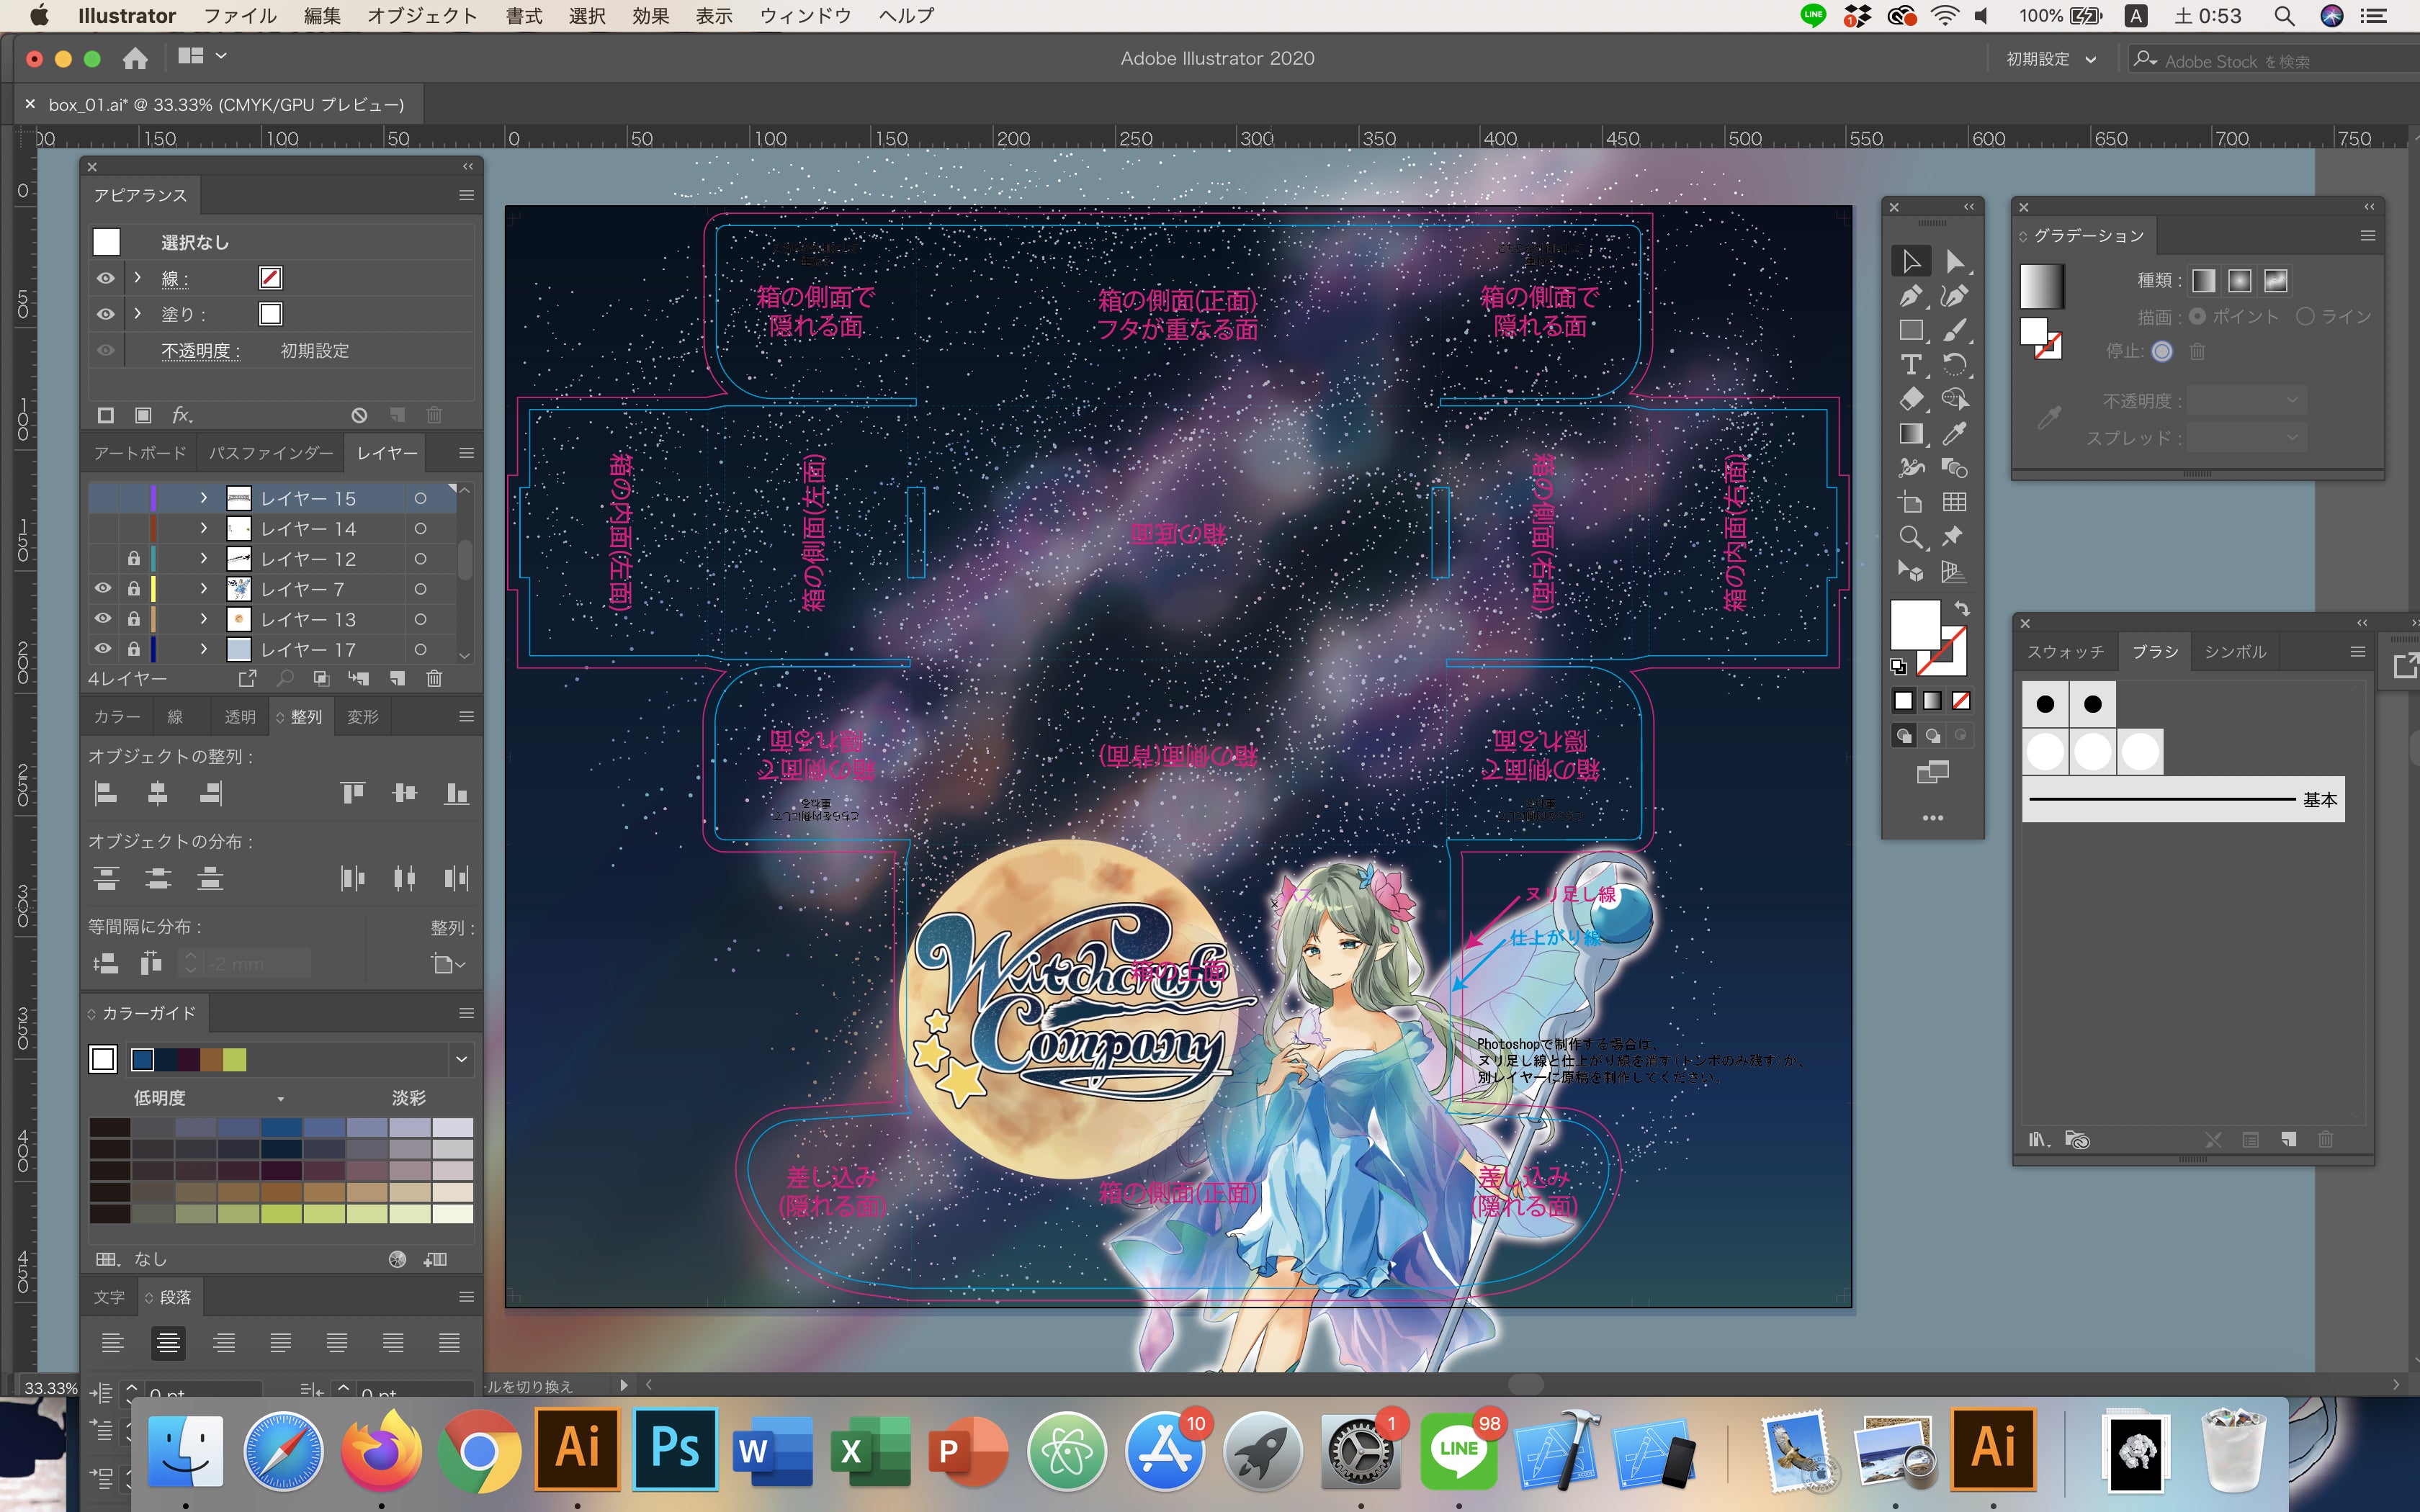The height and width of the screenshot is (1512, 2420).
Task: Click the fx effect icon in Appearance panel
Action: [182, 415]
